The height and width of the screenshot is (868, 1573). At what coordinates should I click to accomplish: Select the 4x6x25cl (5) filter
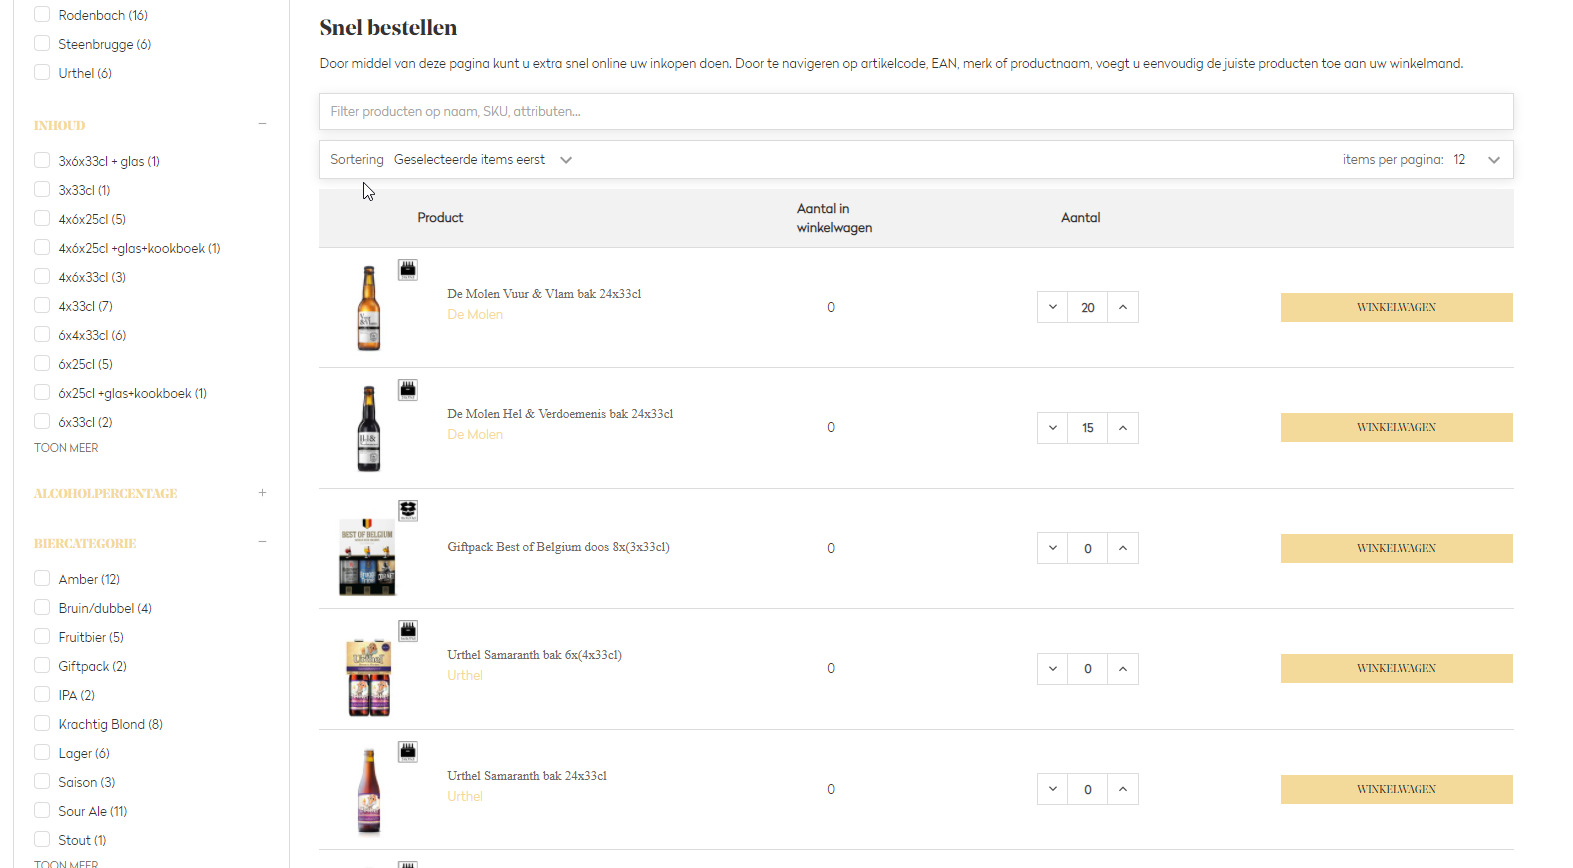[x=42, y=218]
